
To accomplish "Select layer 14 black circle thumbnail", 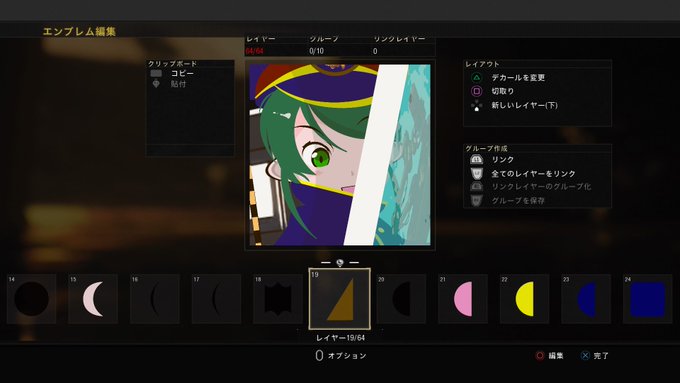I will [x=31, y=299].
